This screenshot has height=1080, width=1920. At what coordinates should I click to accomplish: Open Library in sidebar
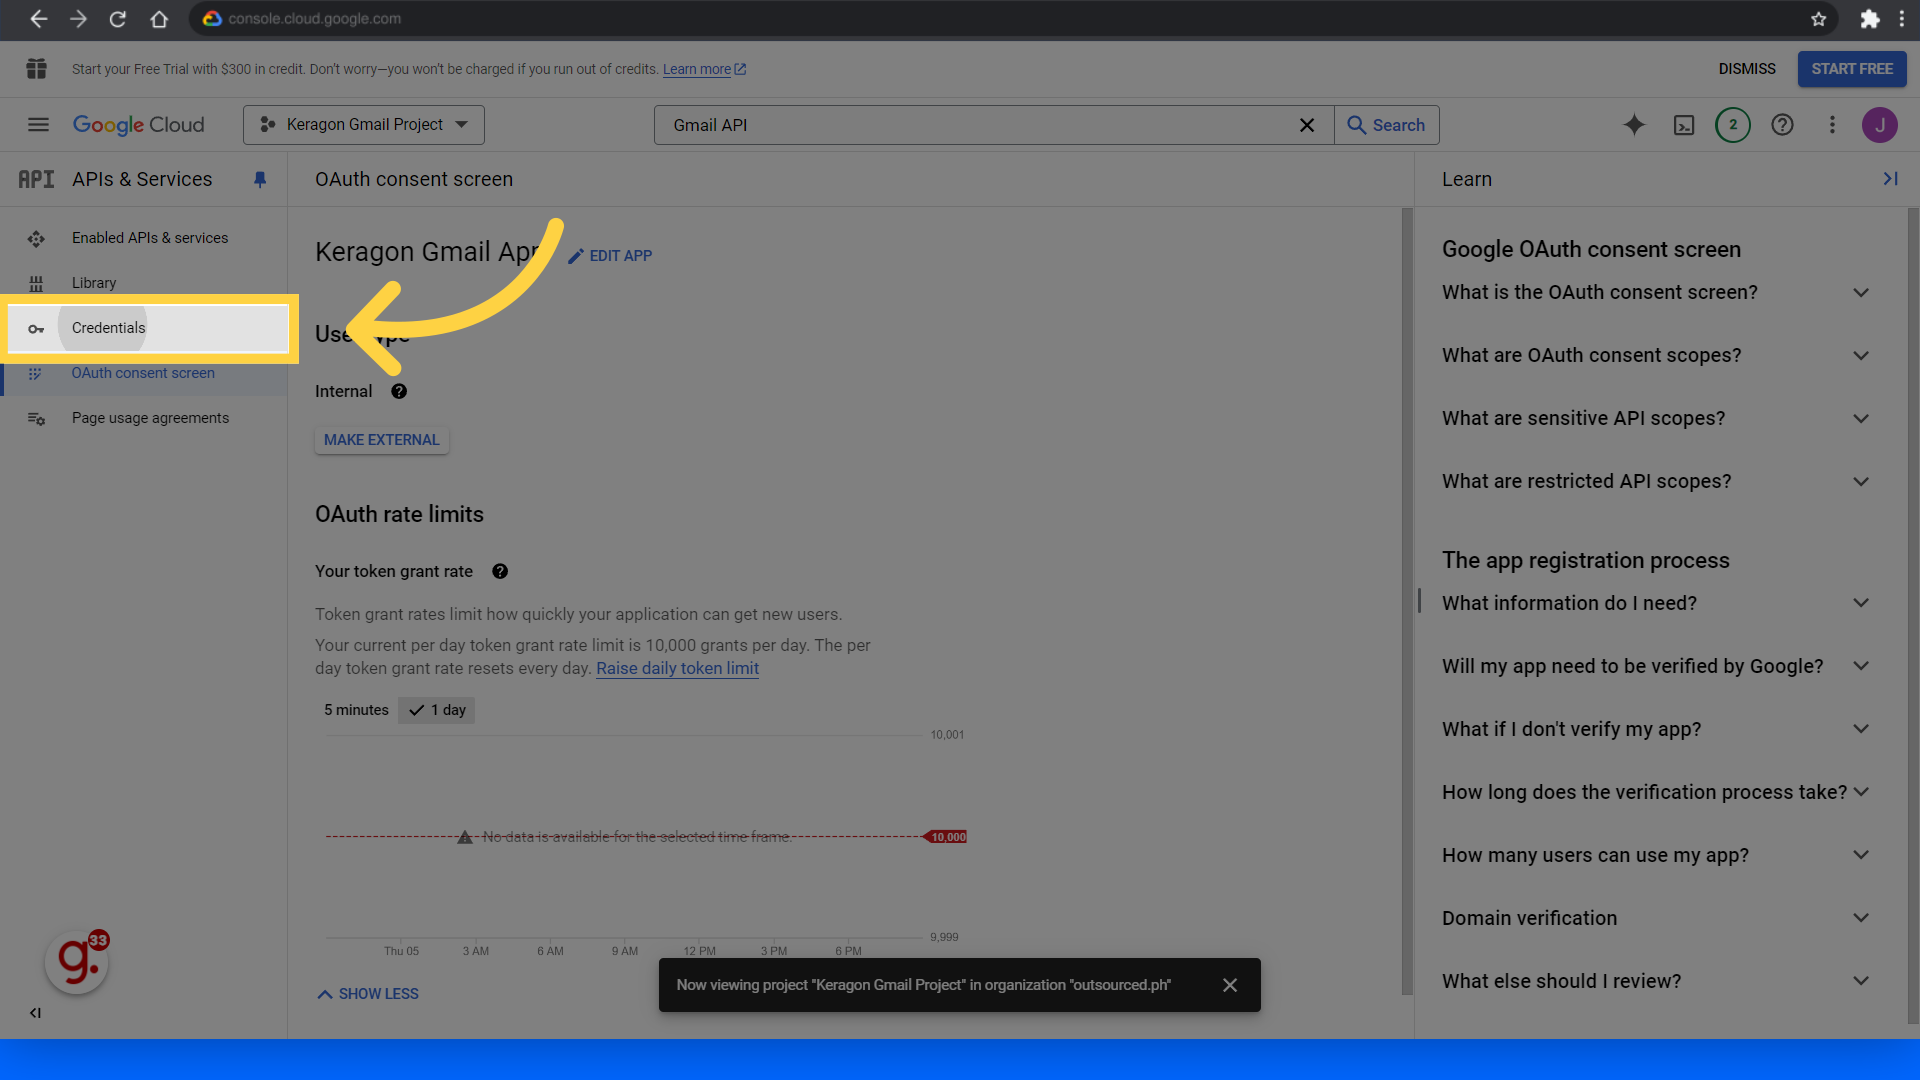pyautogui.click(x=144, y=283)
